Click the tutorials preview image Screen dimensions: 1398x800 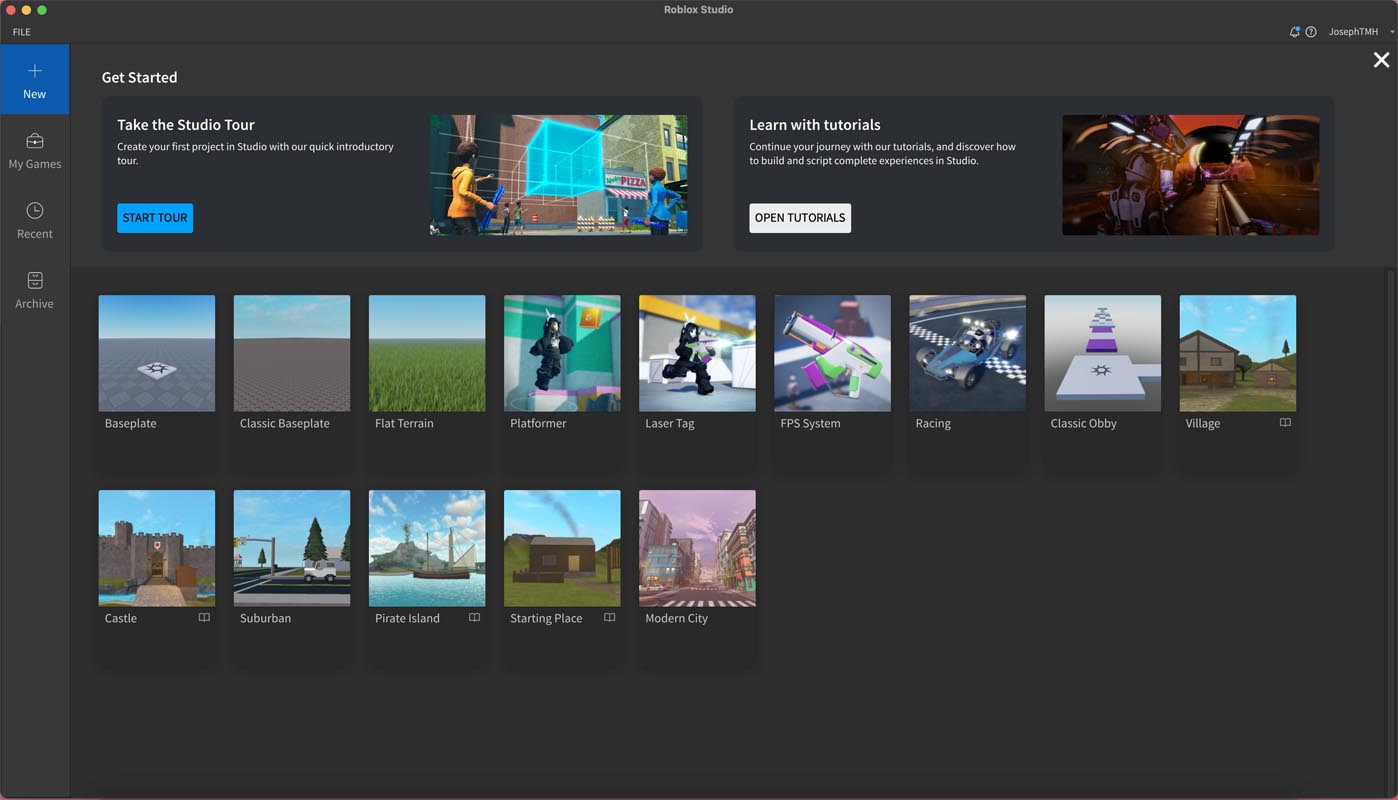coord(1191,175)
